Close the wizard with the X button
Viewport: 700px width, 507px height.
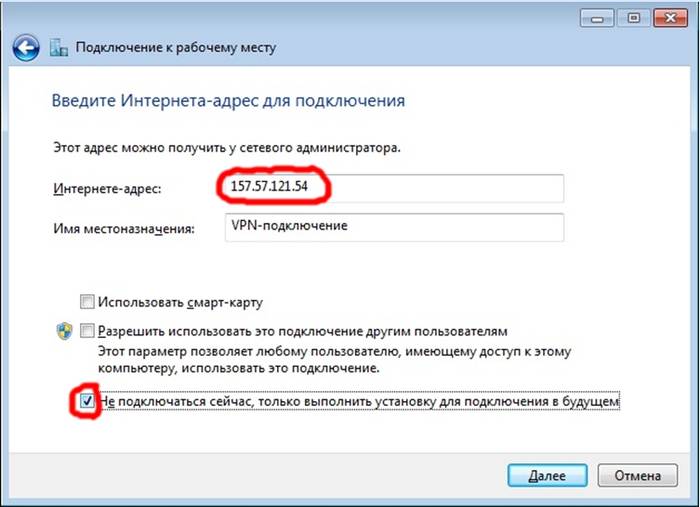(x=670, y=18)
